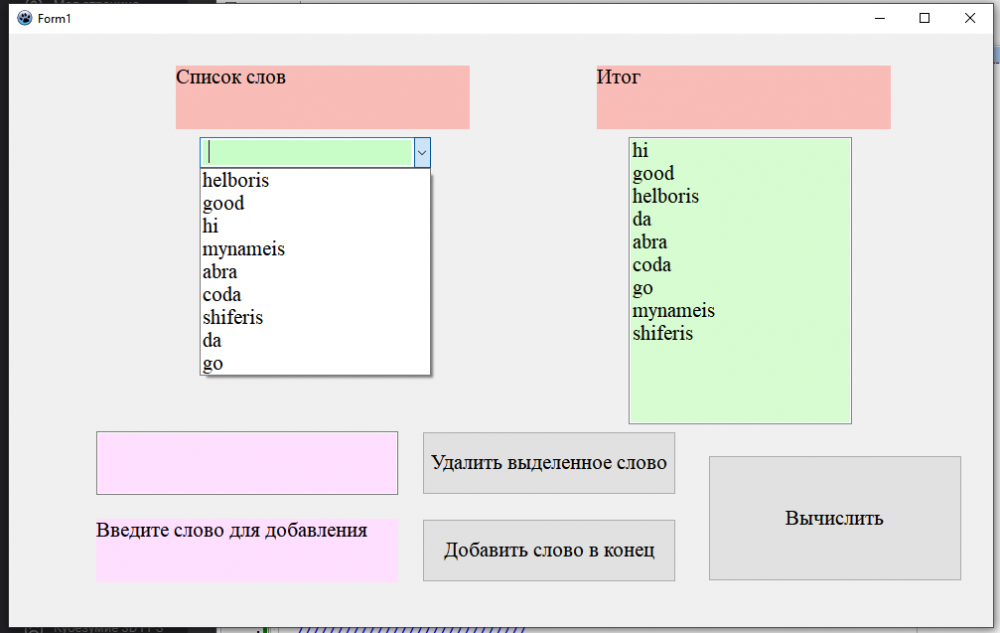Pick 'shiferis' in the dropdown list
The image size is (1000, 633).
[x=315, y=317]
